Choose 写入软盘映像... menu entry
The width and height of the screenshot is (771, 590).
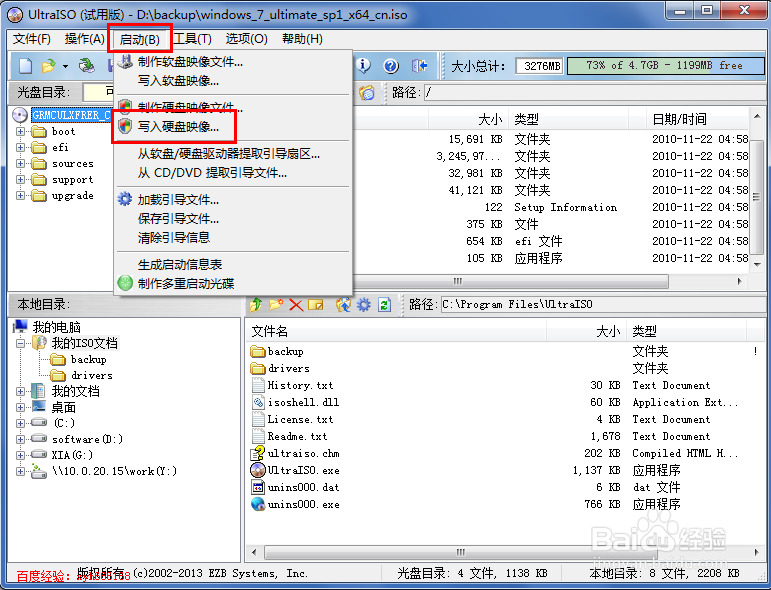(178, 81)
